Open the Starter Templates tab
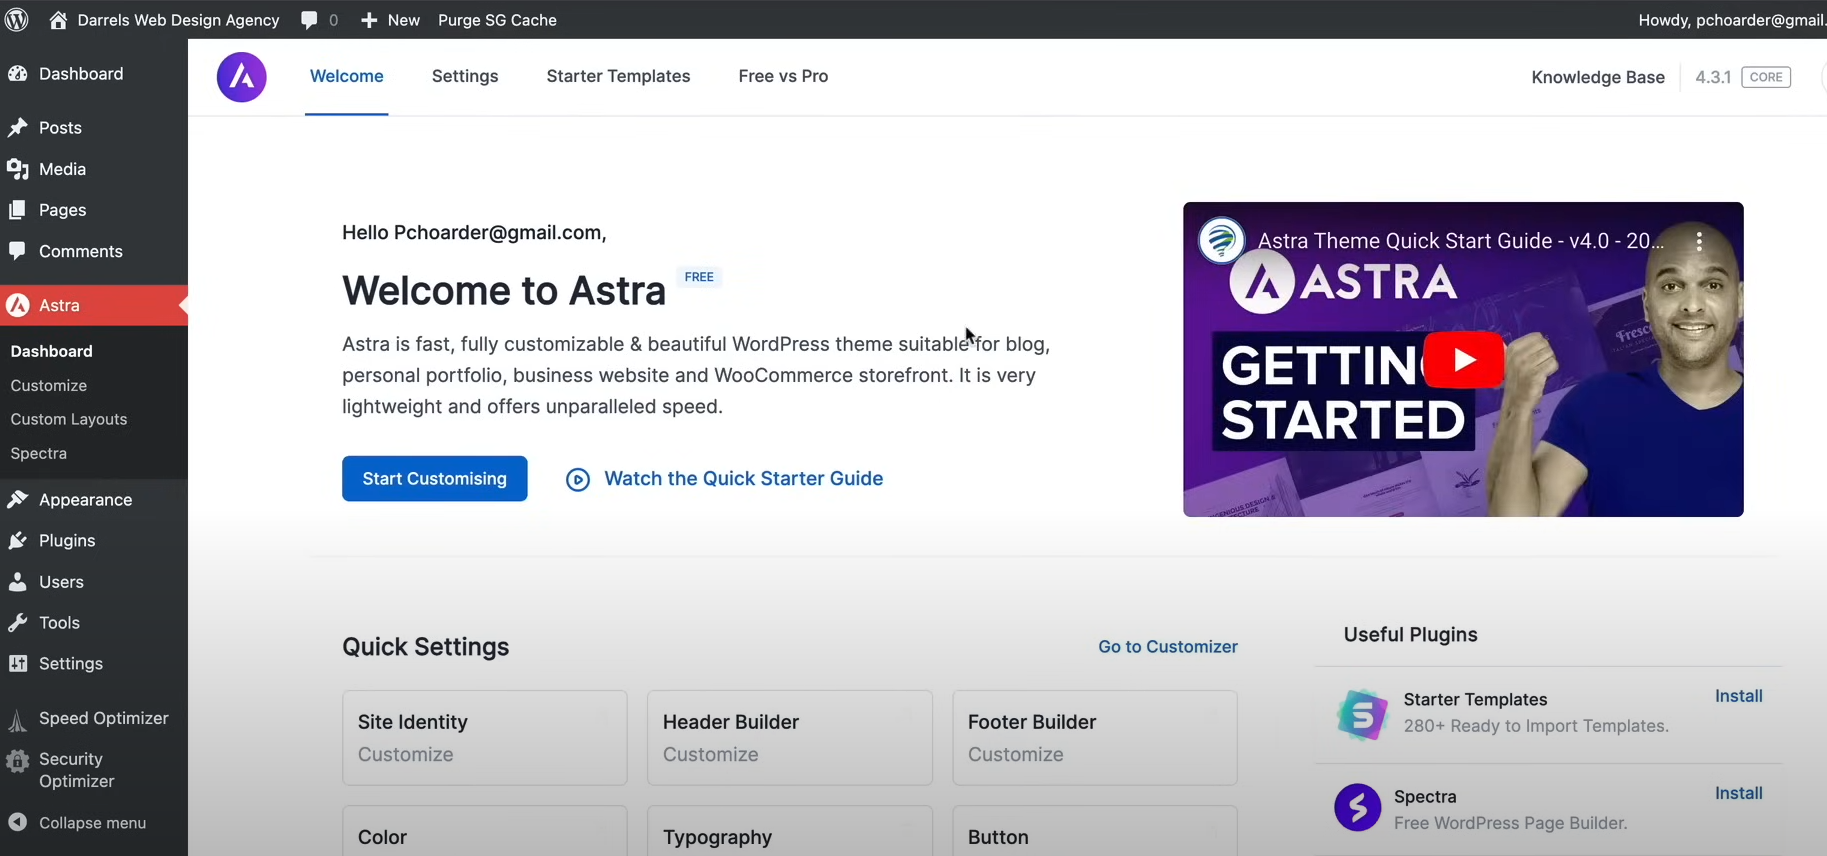This screenshot has width=1827, height=856. click(618, 77)
